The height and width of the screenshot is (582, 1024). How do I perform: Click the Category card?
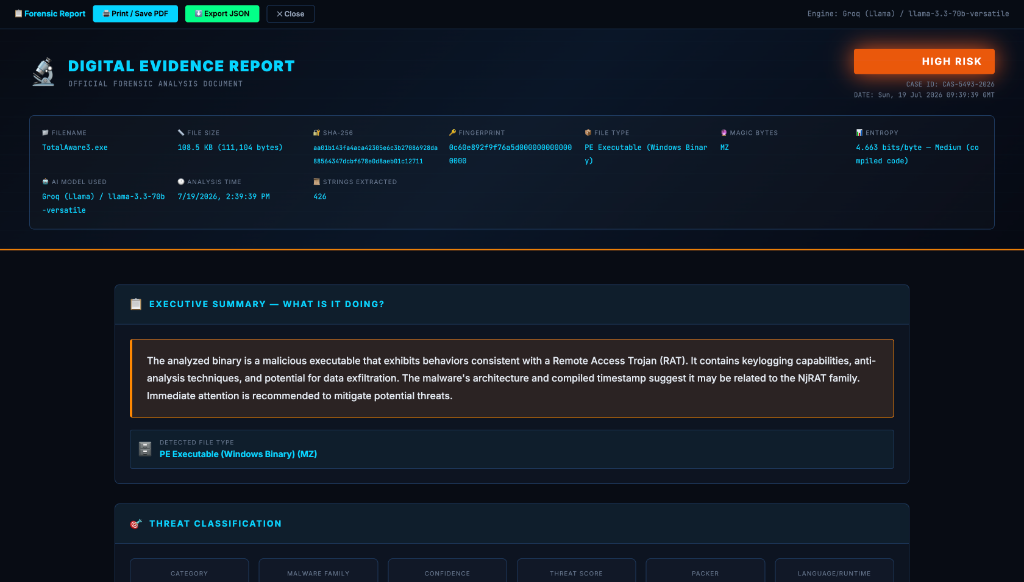(x=189, y=570)
